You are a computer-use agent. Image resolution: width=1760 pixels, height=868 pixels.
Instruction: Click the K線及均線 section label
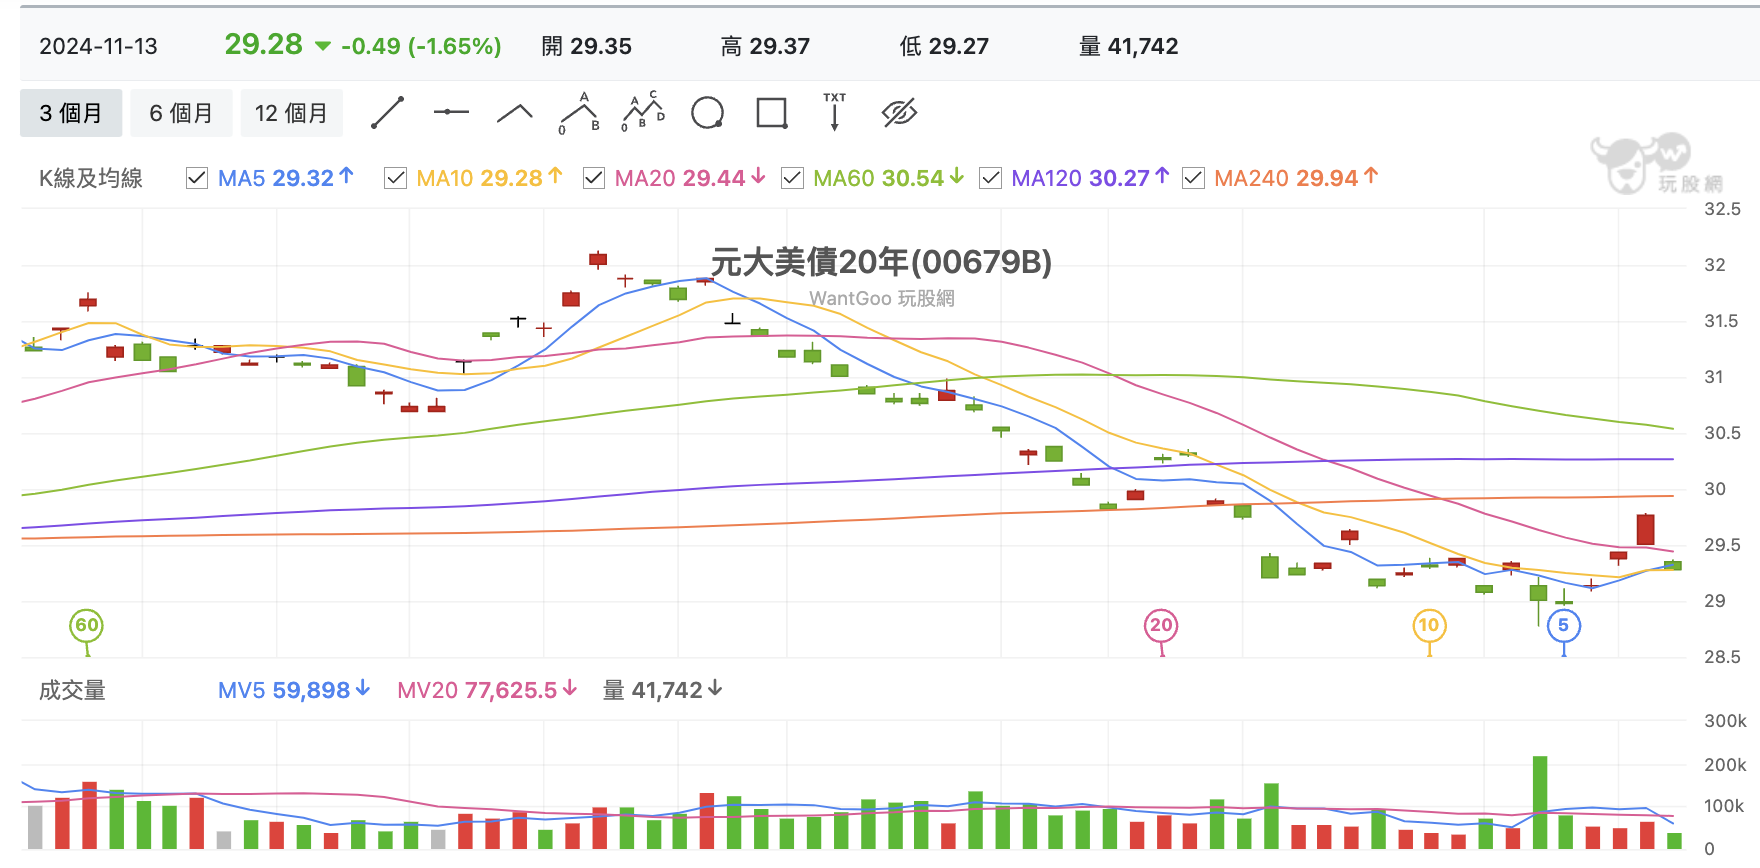[91, 178]
